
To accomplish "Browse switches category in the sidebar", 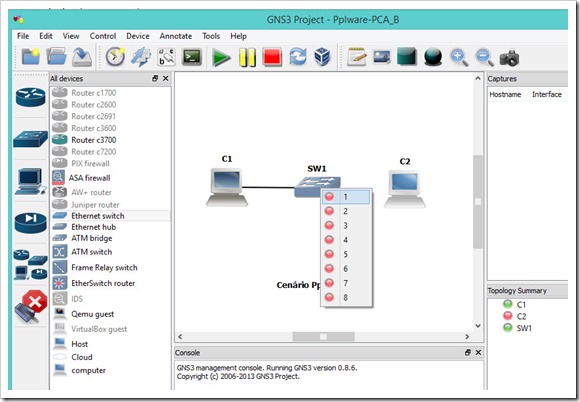I will (31, 139).
